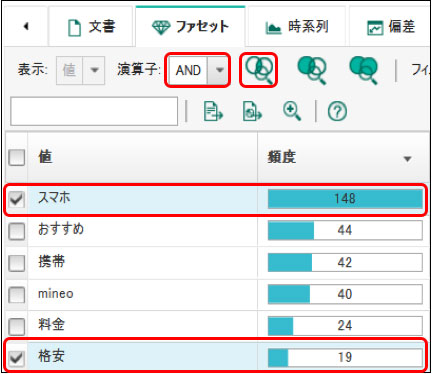Select the 料金 row label
This screenshot has height=374, width=432.
[x=51, y=324]
